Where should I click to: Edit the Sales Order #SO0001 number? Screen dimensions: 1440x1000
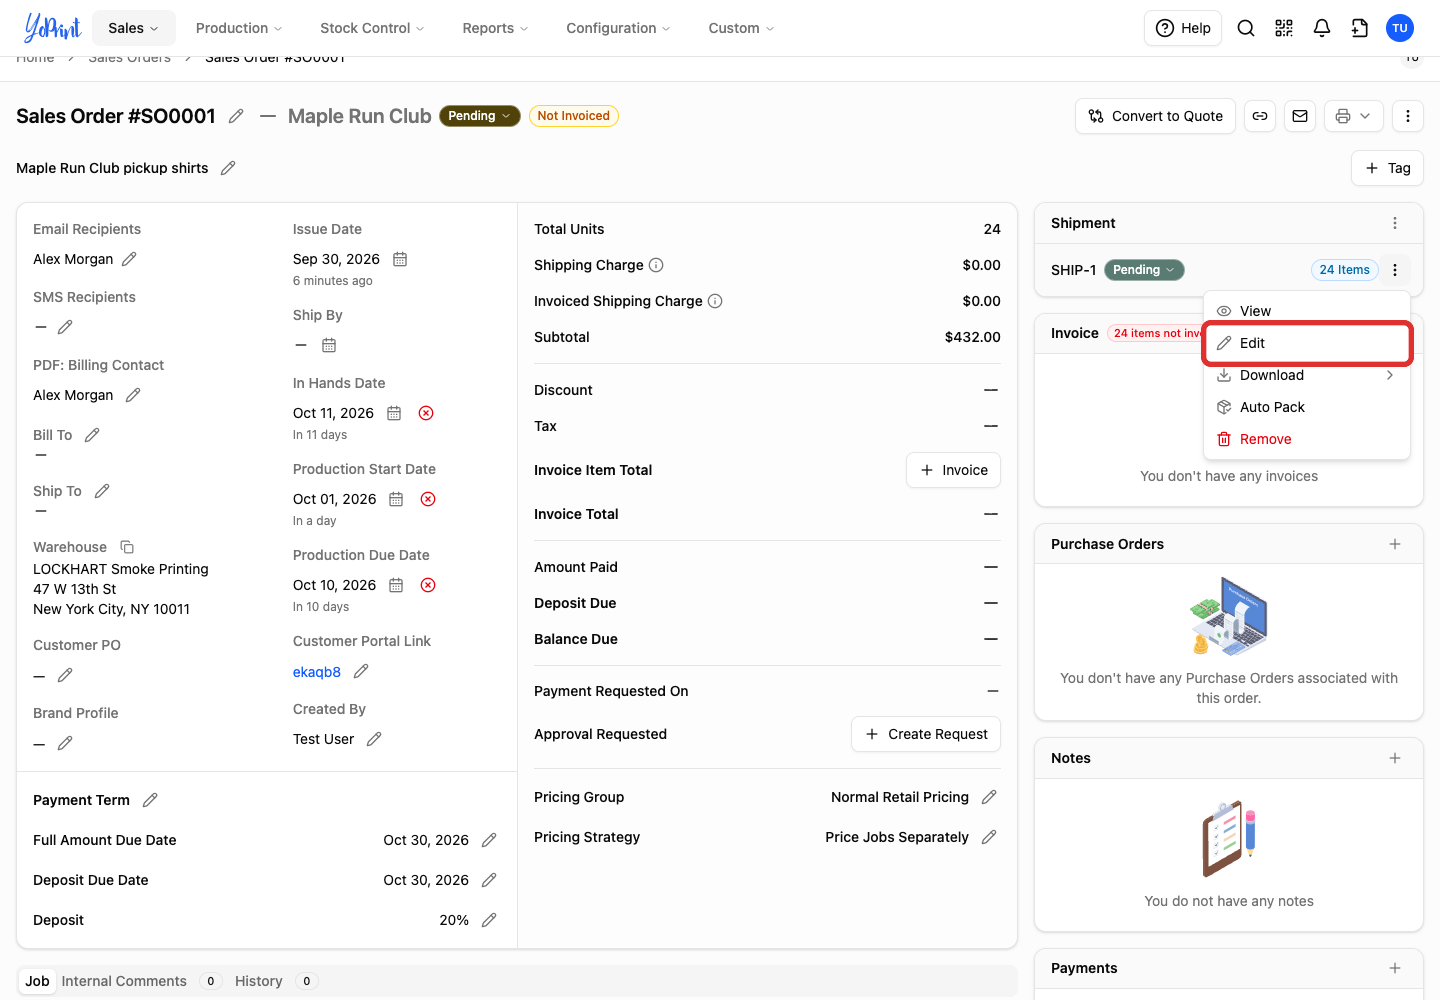click(x=236, y=116)
